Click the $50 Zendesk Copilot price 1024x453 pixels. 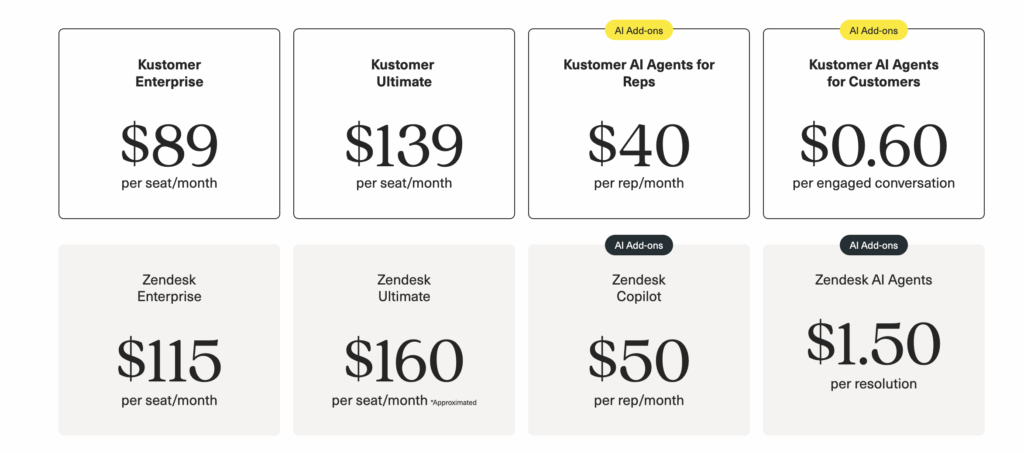pyautogui.click(x=638, y=361)
